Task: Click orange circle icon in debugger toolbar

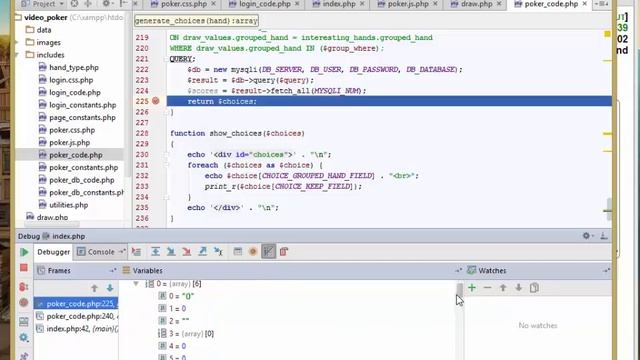Action: pyautogui.click(x=253, y=252)
